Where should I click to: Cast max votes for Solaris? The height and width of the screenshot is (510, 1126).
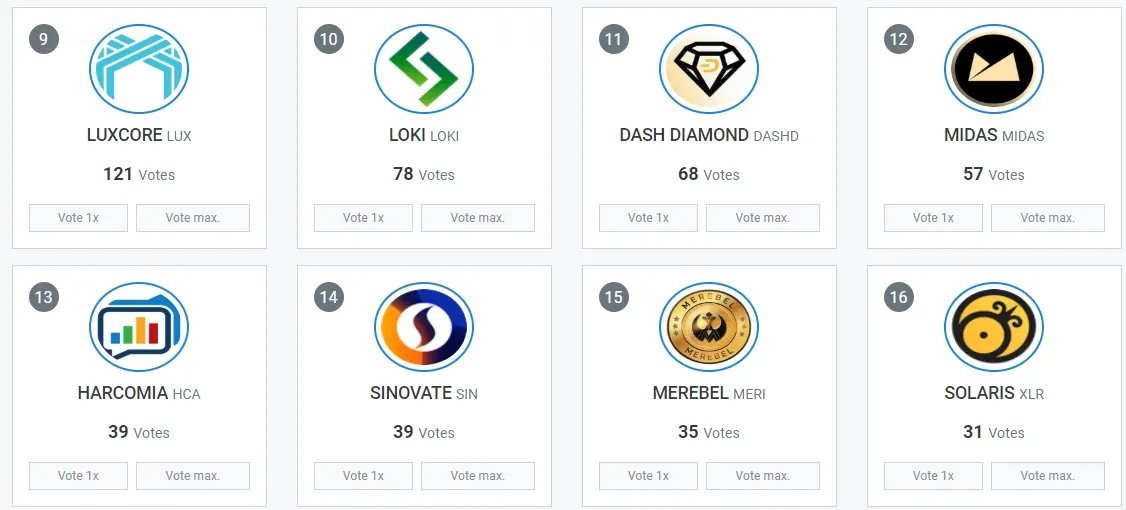pyautogui.click(x=1048, y=476)
